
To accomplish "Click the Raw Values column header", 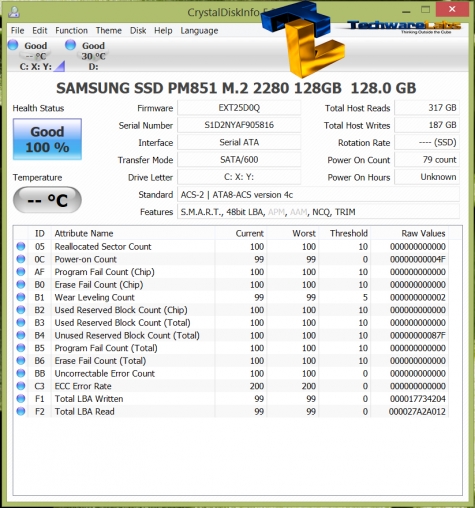I will click(410, 233).
